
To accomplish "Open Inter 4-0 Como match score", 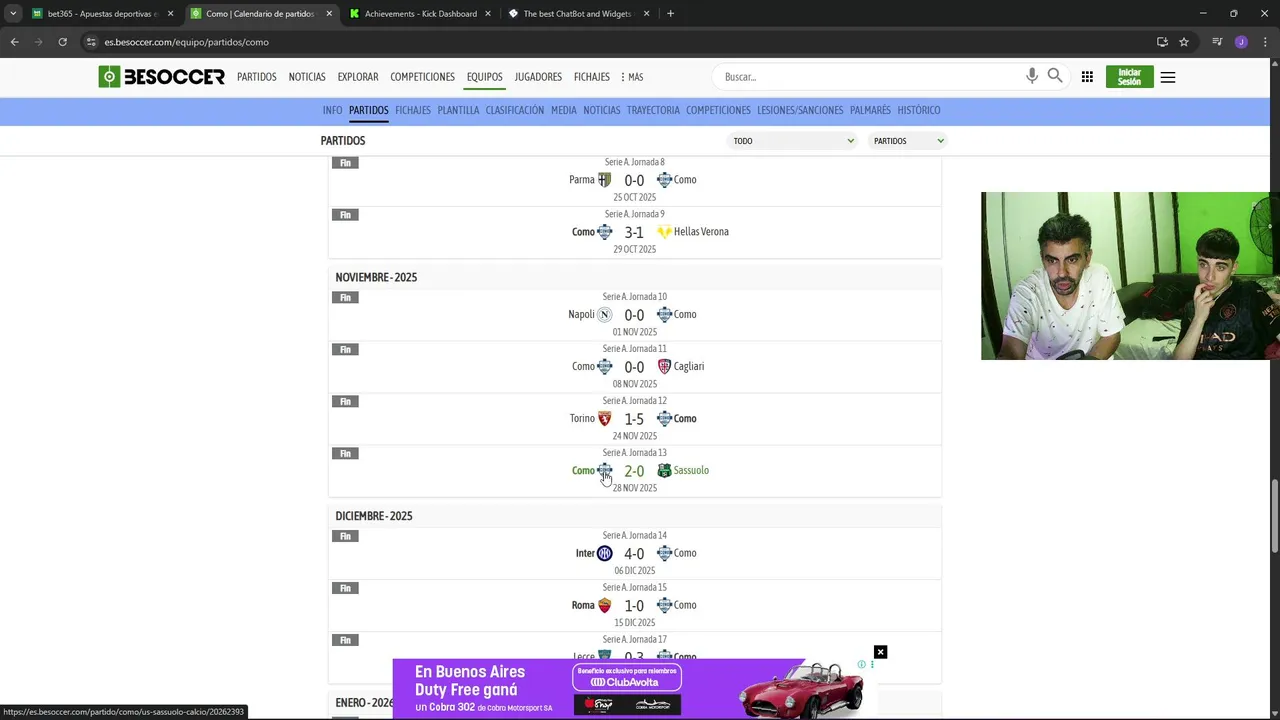I will (634, 554).
